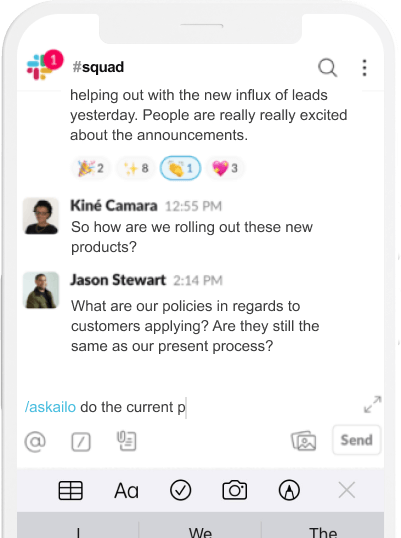
Task: Open the camera icon in keyboard toolbar
Action: [235, 490]
